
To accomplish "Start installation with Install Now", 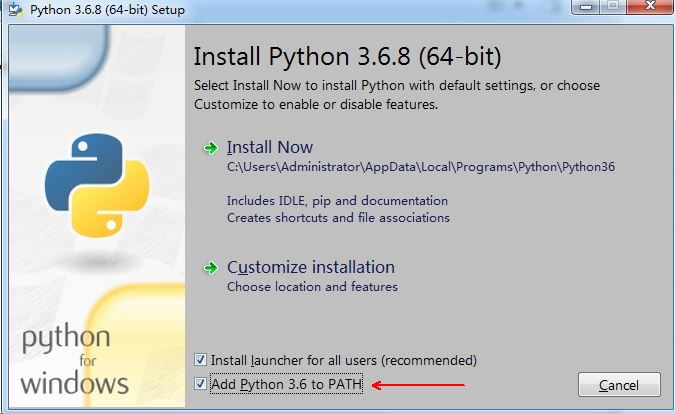I will [270, 147].
